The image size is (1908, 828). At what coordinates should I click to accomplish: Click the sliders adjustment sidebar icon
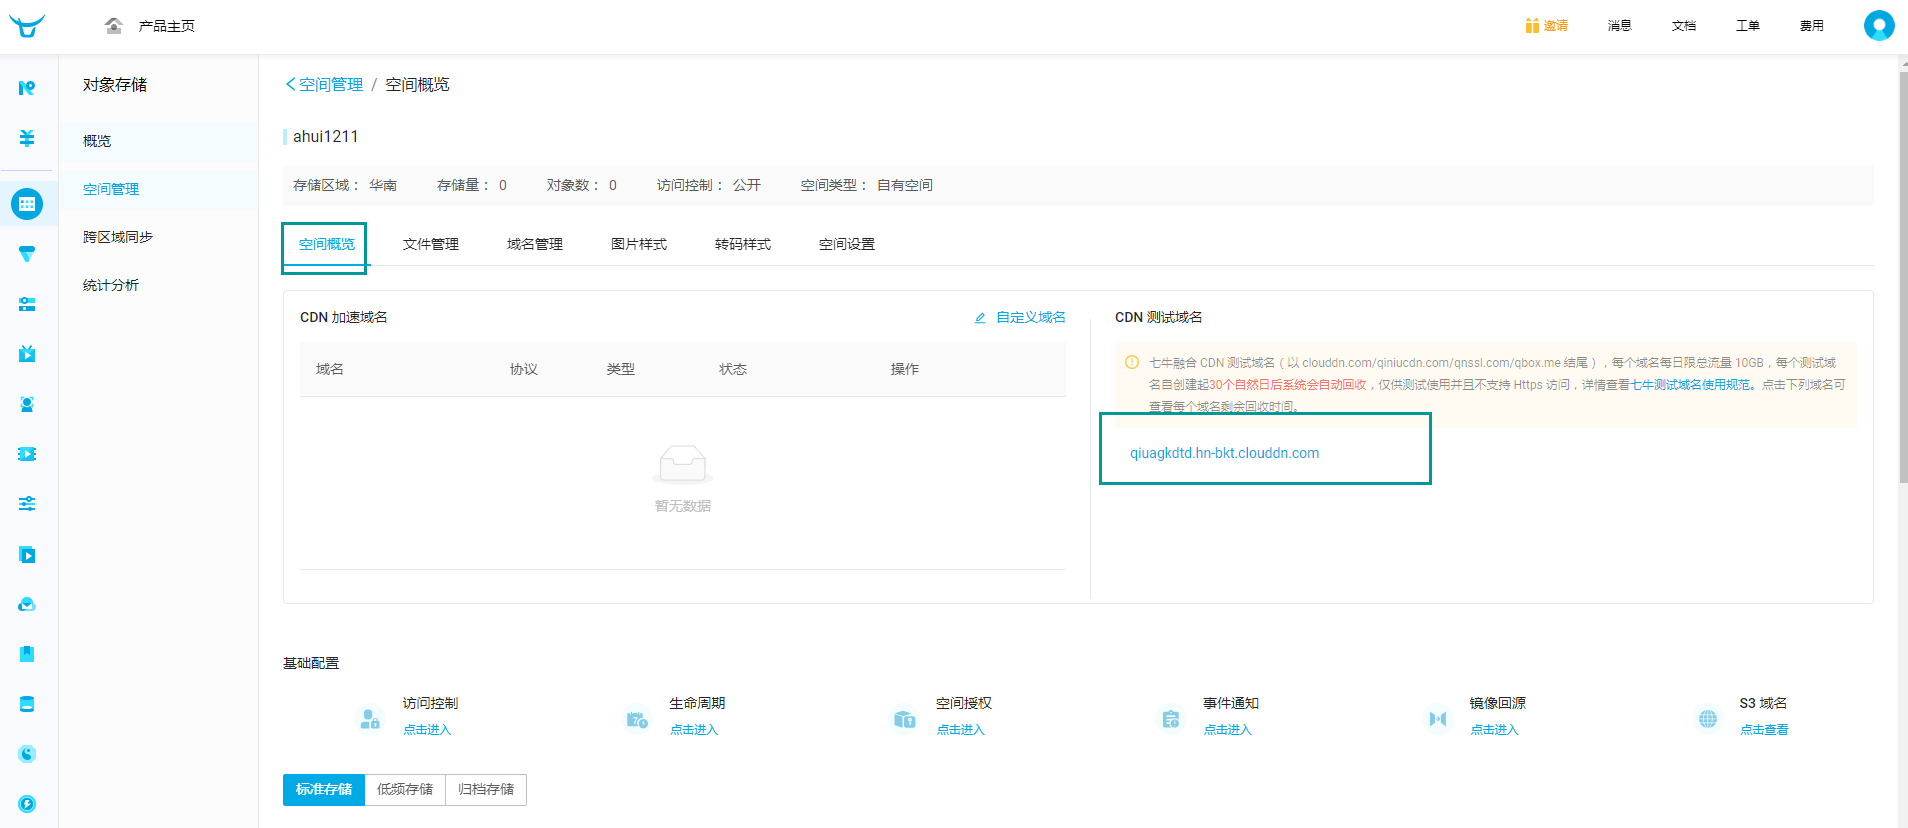[27, 504]
